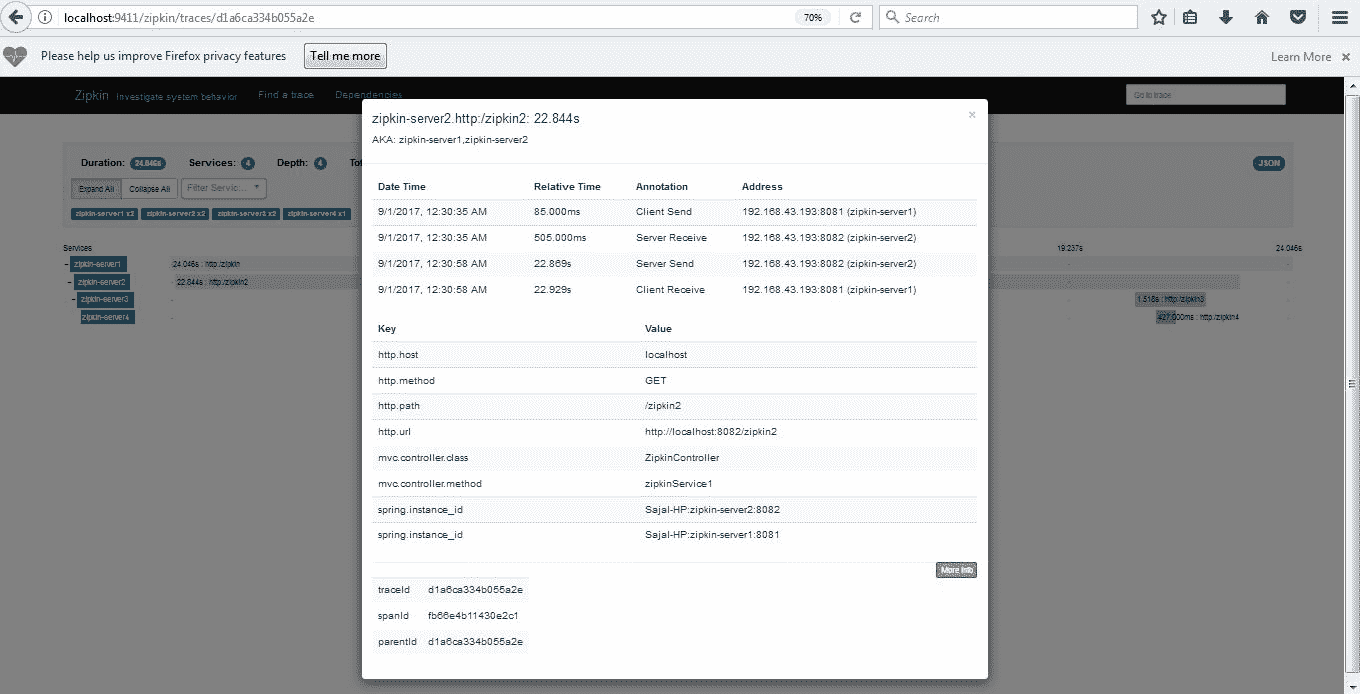This screenshot has width=1360, height=694.
Task: Open the Pocket icon in the toolbar
Action: click(x=1297, y=17)
